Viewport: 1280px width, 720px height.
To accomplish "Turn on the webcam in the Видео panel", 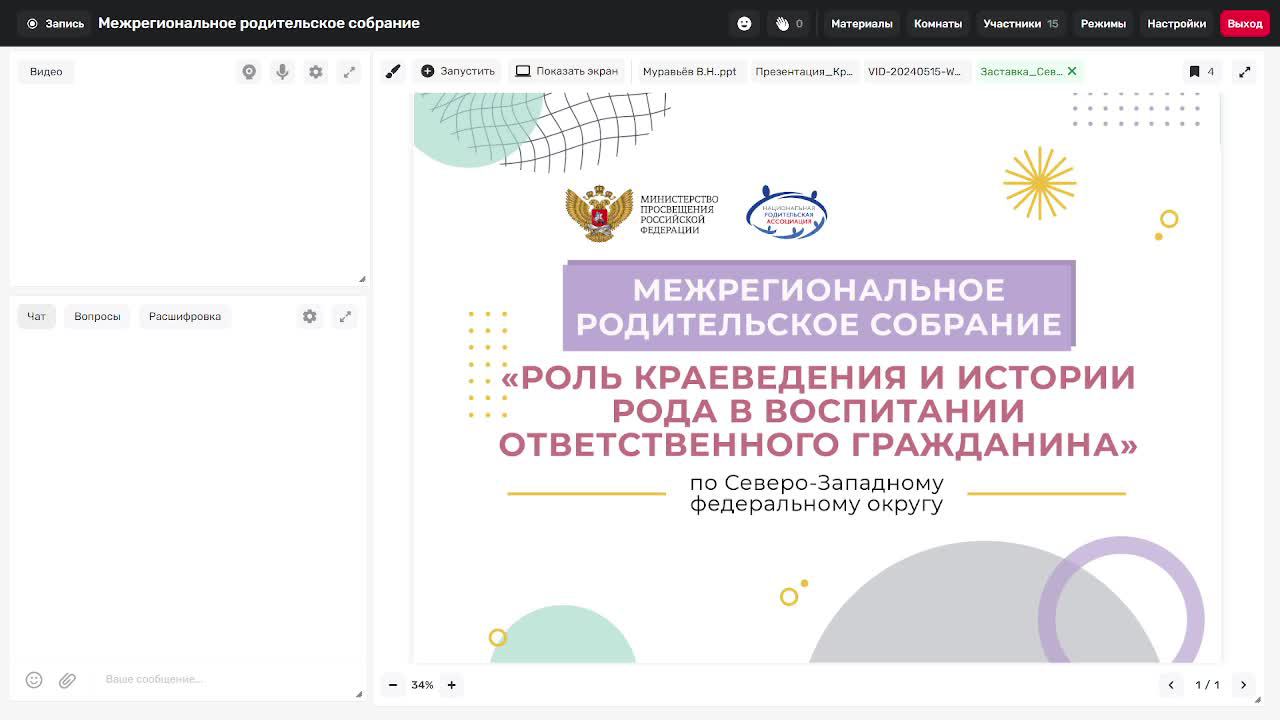I will coord(249,72).
